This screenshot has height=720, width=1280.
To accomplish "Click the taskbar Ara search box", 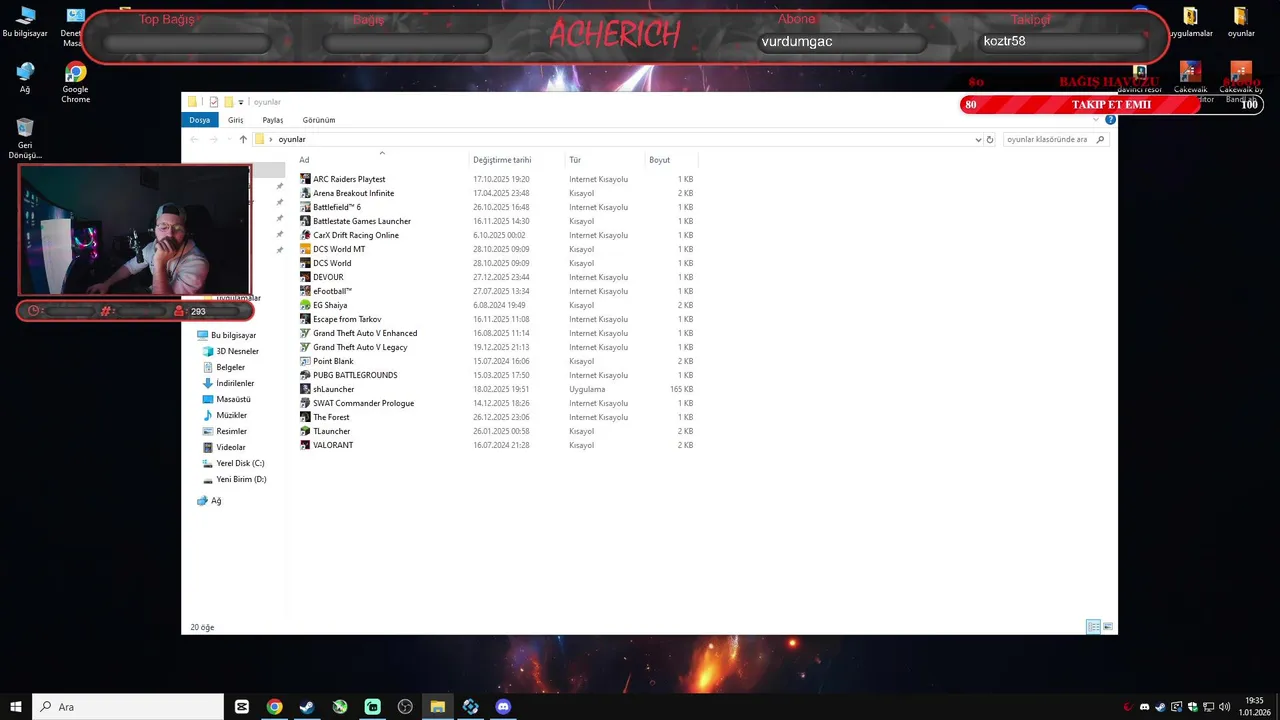I will 128,707.
